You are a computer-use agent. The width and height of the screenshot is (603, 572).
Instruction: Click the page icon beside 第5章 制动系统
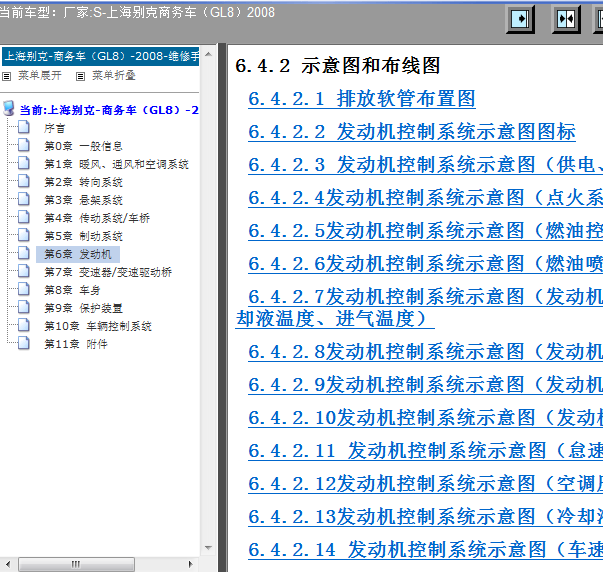pyautogui.click(x=24, y=235)
